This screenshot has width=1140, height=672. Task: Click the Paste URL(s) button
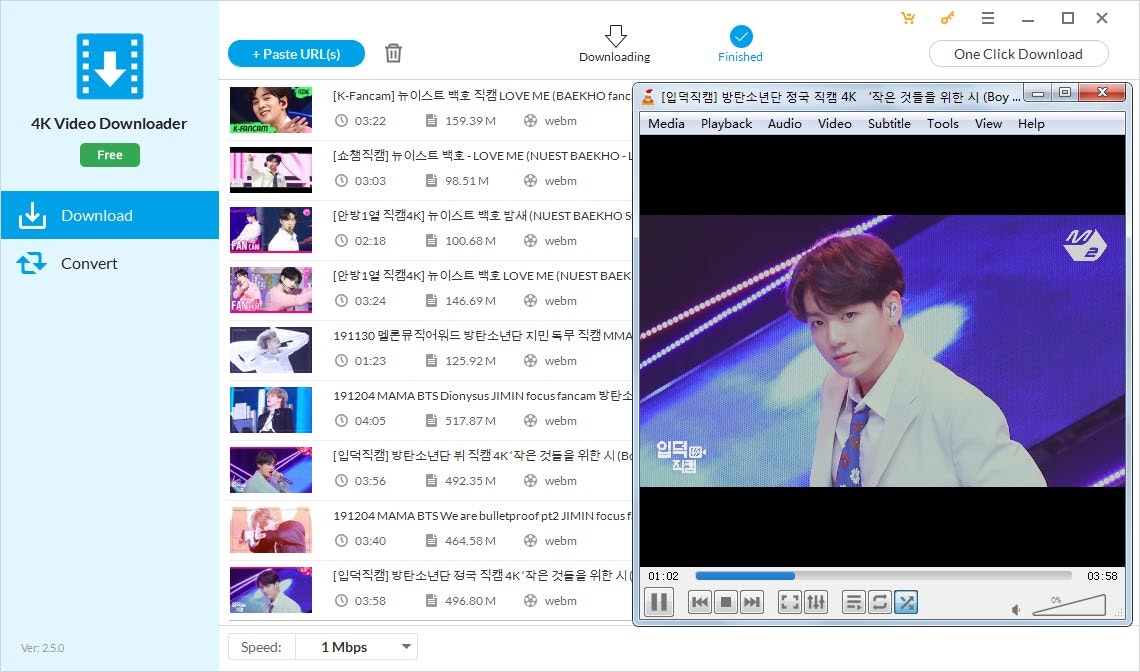[297, 54]
